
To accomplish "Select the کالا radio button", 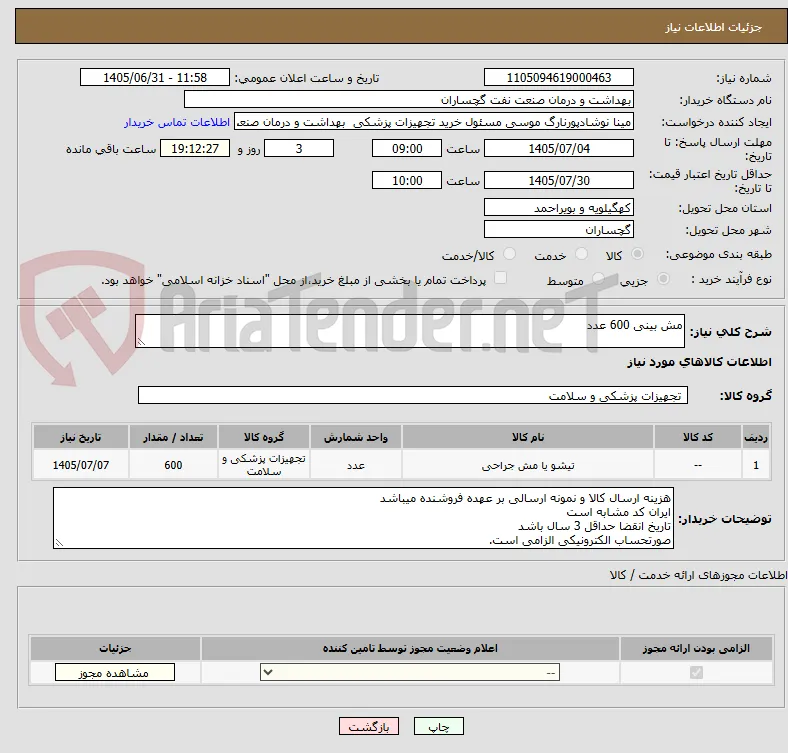I will pos(637,254).
